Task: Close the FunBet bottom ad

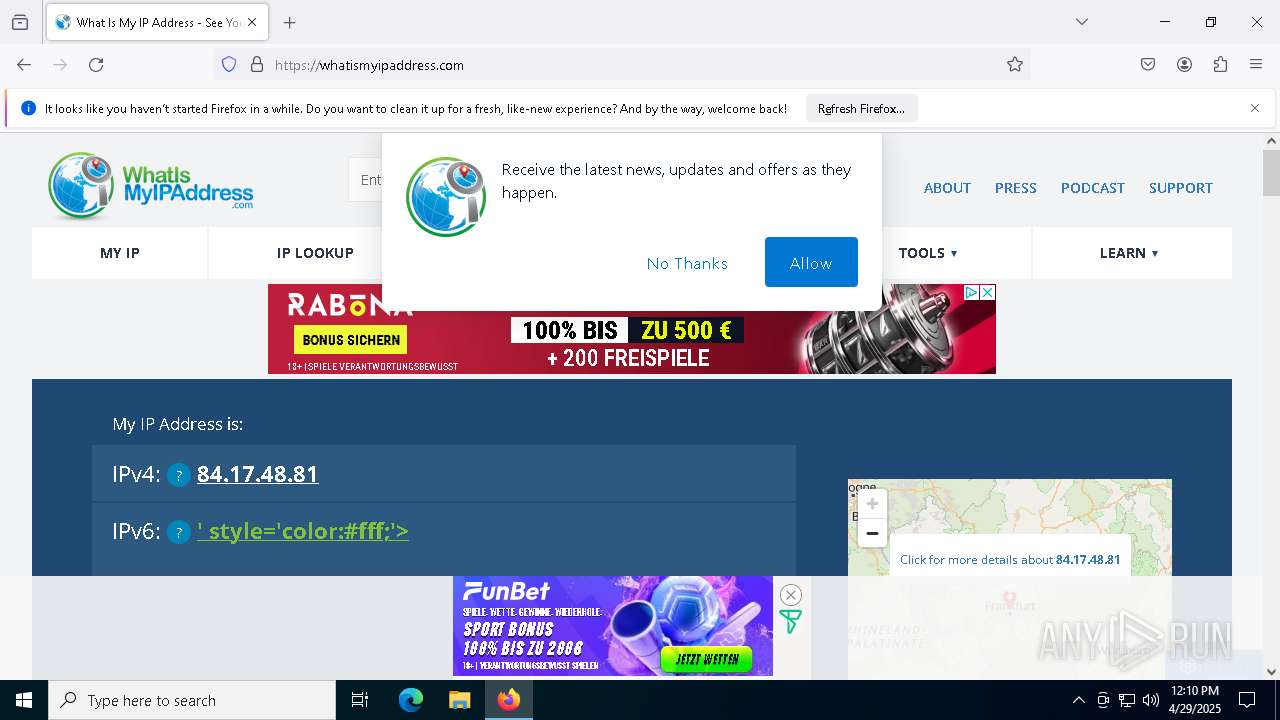Action: 791,595
